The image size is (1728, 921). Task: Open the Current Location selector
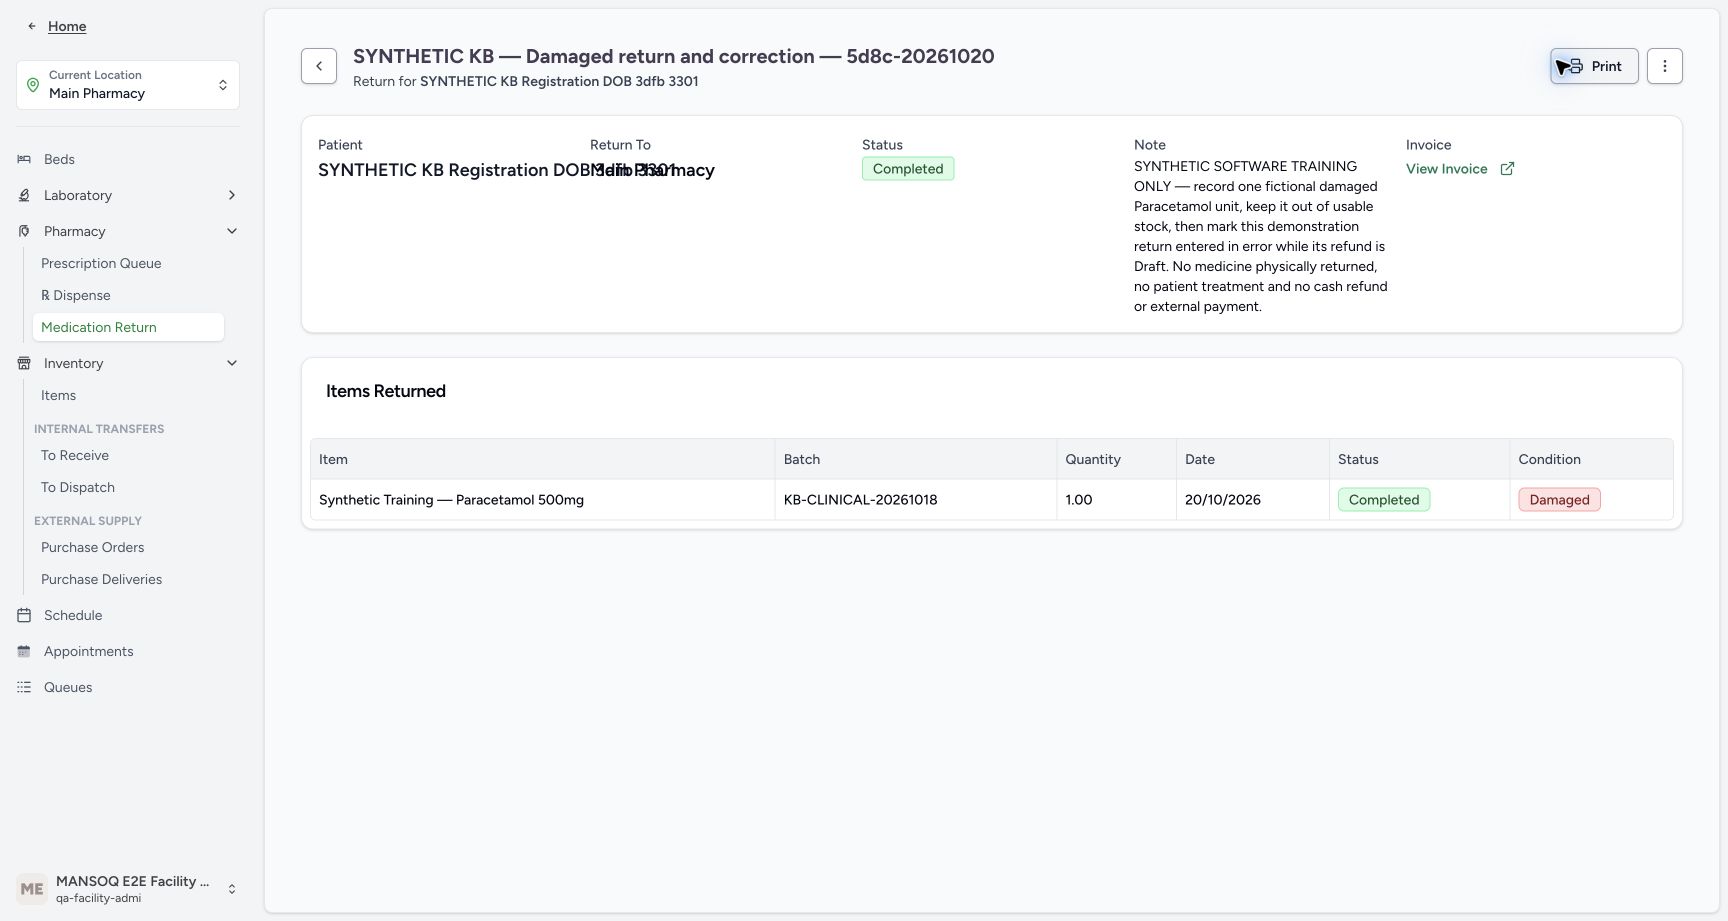click(x=128, y=85)
